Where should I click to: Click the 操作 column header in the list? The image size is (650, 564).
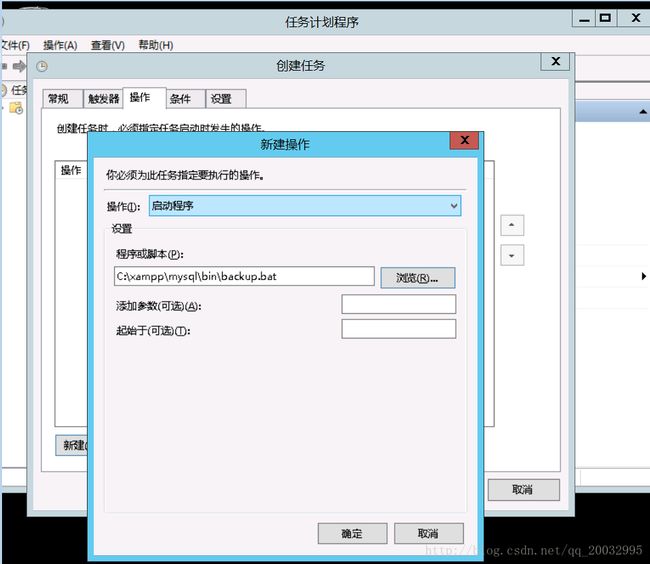click(71, 170)
